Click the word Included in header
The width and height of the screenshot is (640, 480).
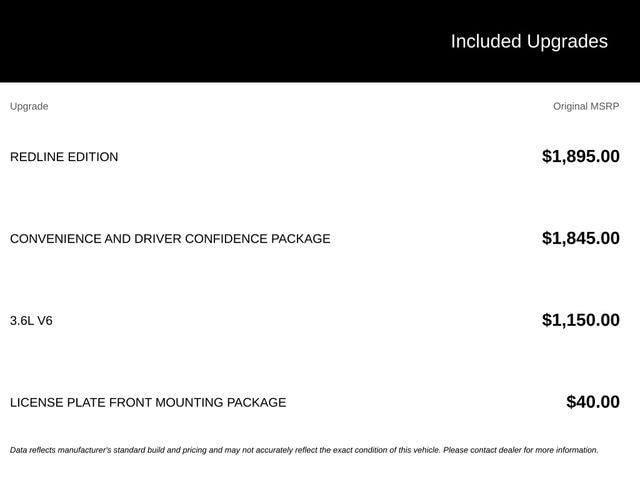(486, 41)
